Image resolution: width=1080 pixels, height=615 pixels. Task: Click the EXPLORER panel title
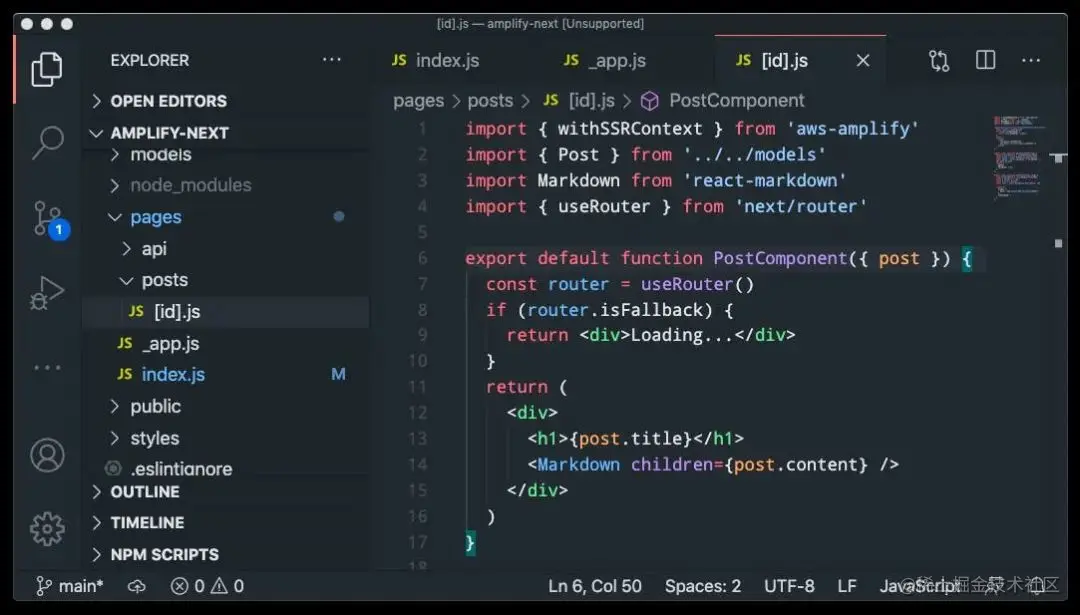149,61
